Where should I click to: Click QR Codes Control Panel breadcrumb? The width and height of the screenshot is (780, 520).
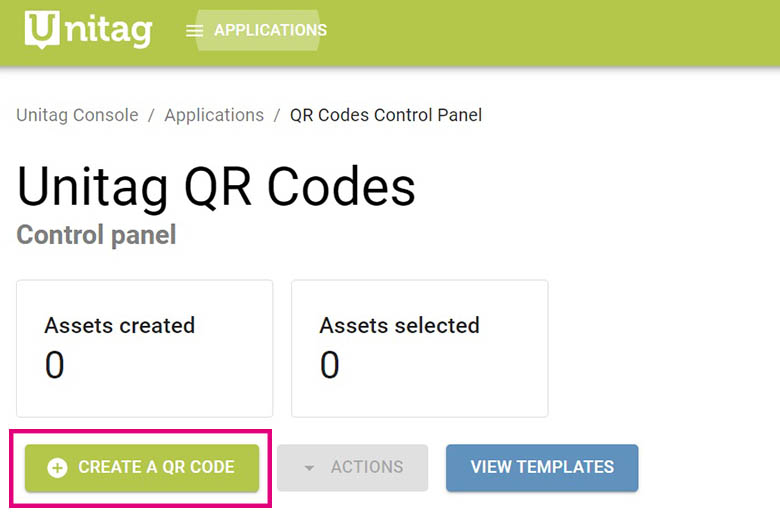click(x=386, y=115)
